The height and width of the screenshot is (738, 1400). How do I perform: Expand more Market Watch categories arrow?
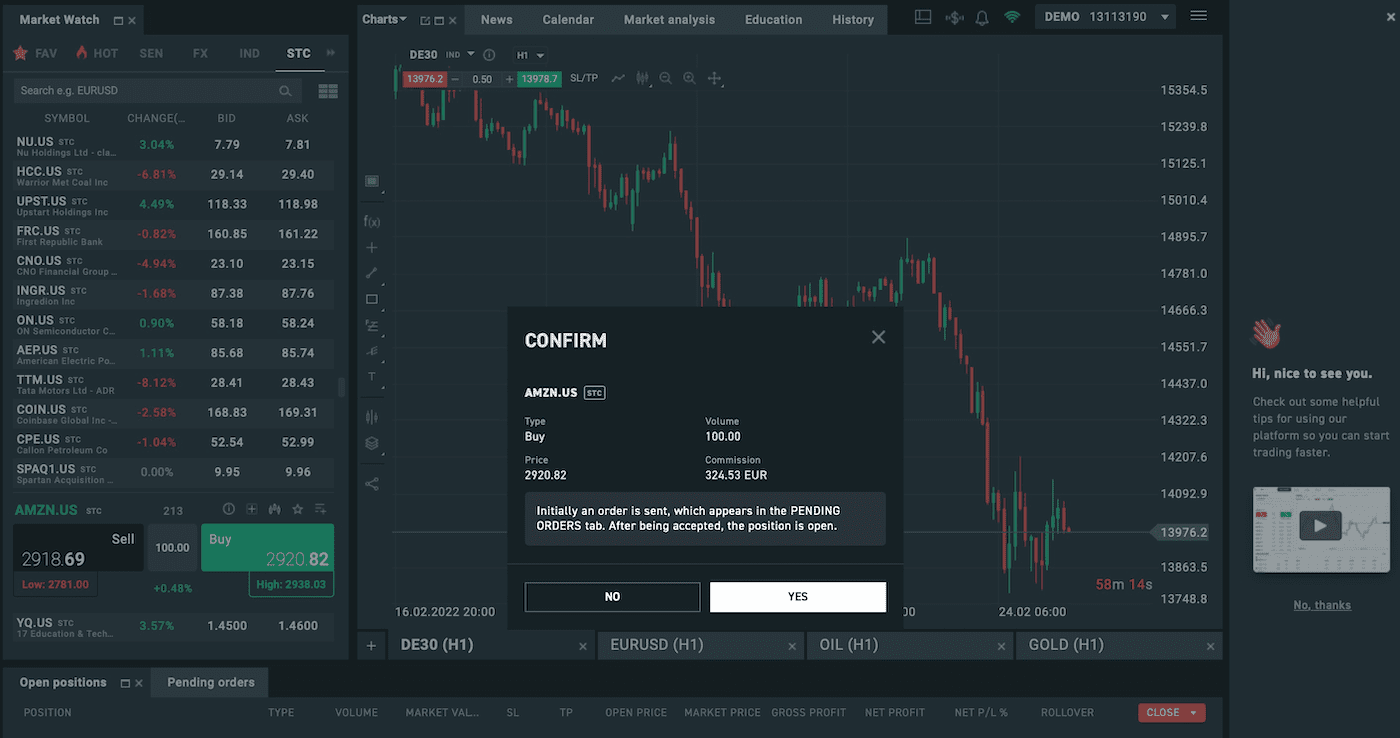tap(331, 53)
